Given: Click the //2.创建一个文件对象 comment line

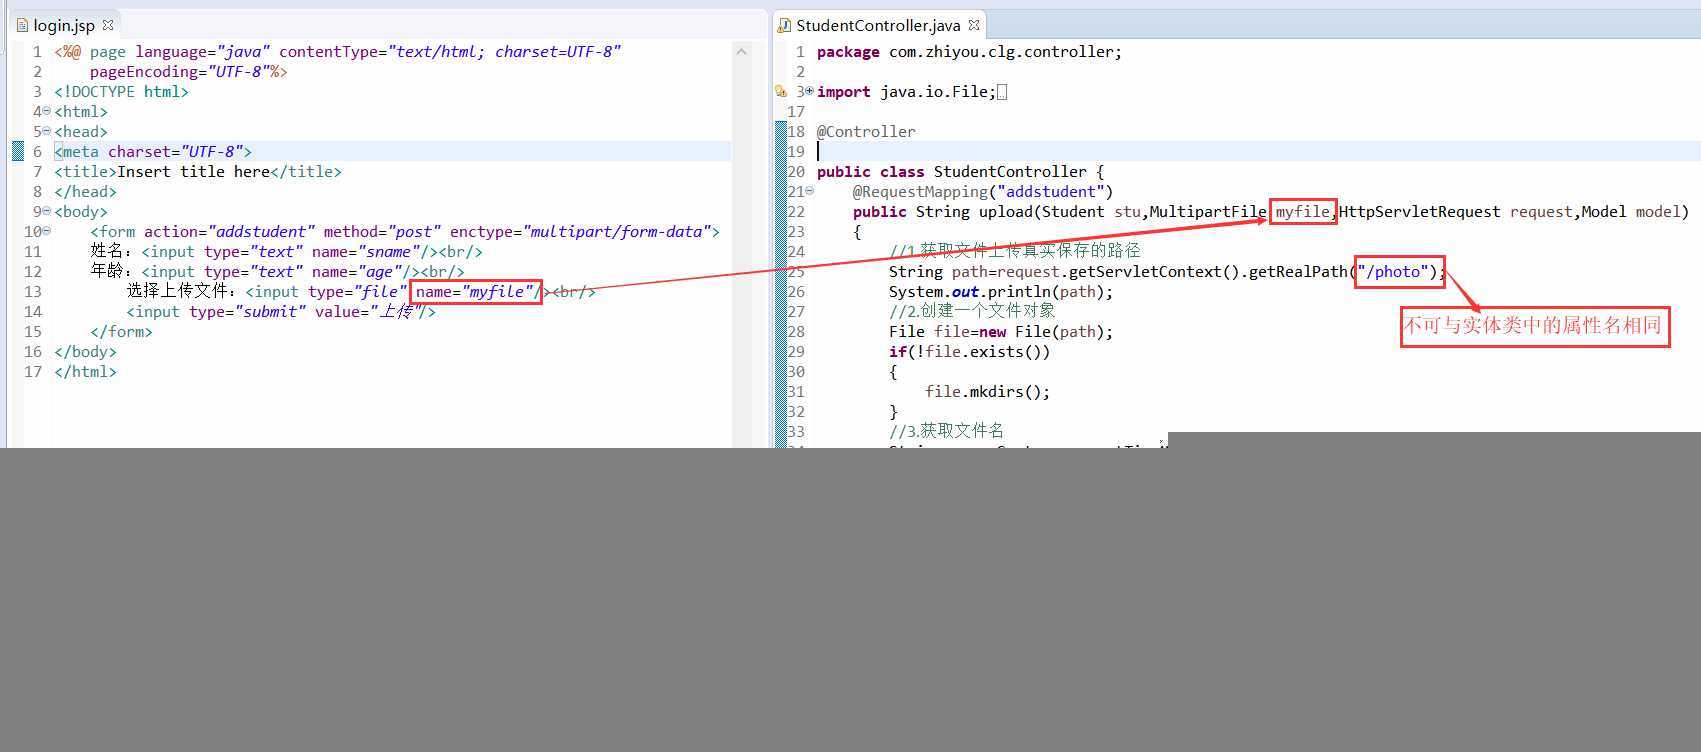Looking at the screenshot, I should 972,311.
